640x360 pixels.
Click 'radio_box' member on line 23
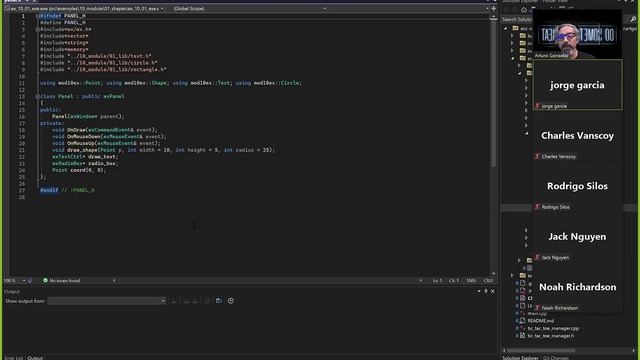pos(102,163)
